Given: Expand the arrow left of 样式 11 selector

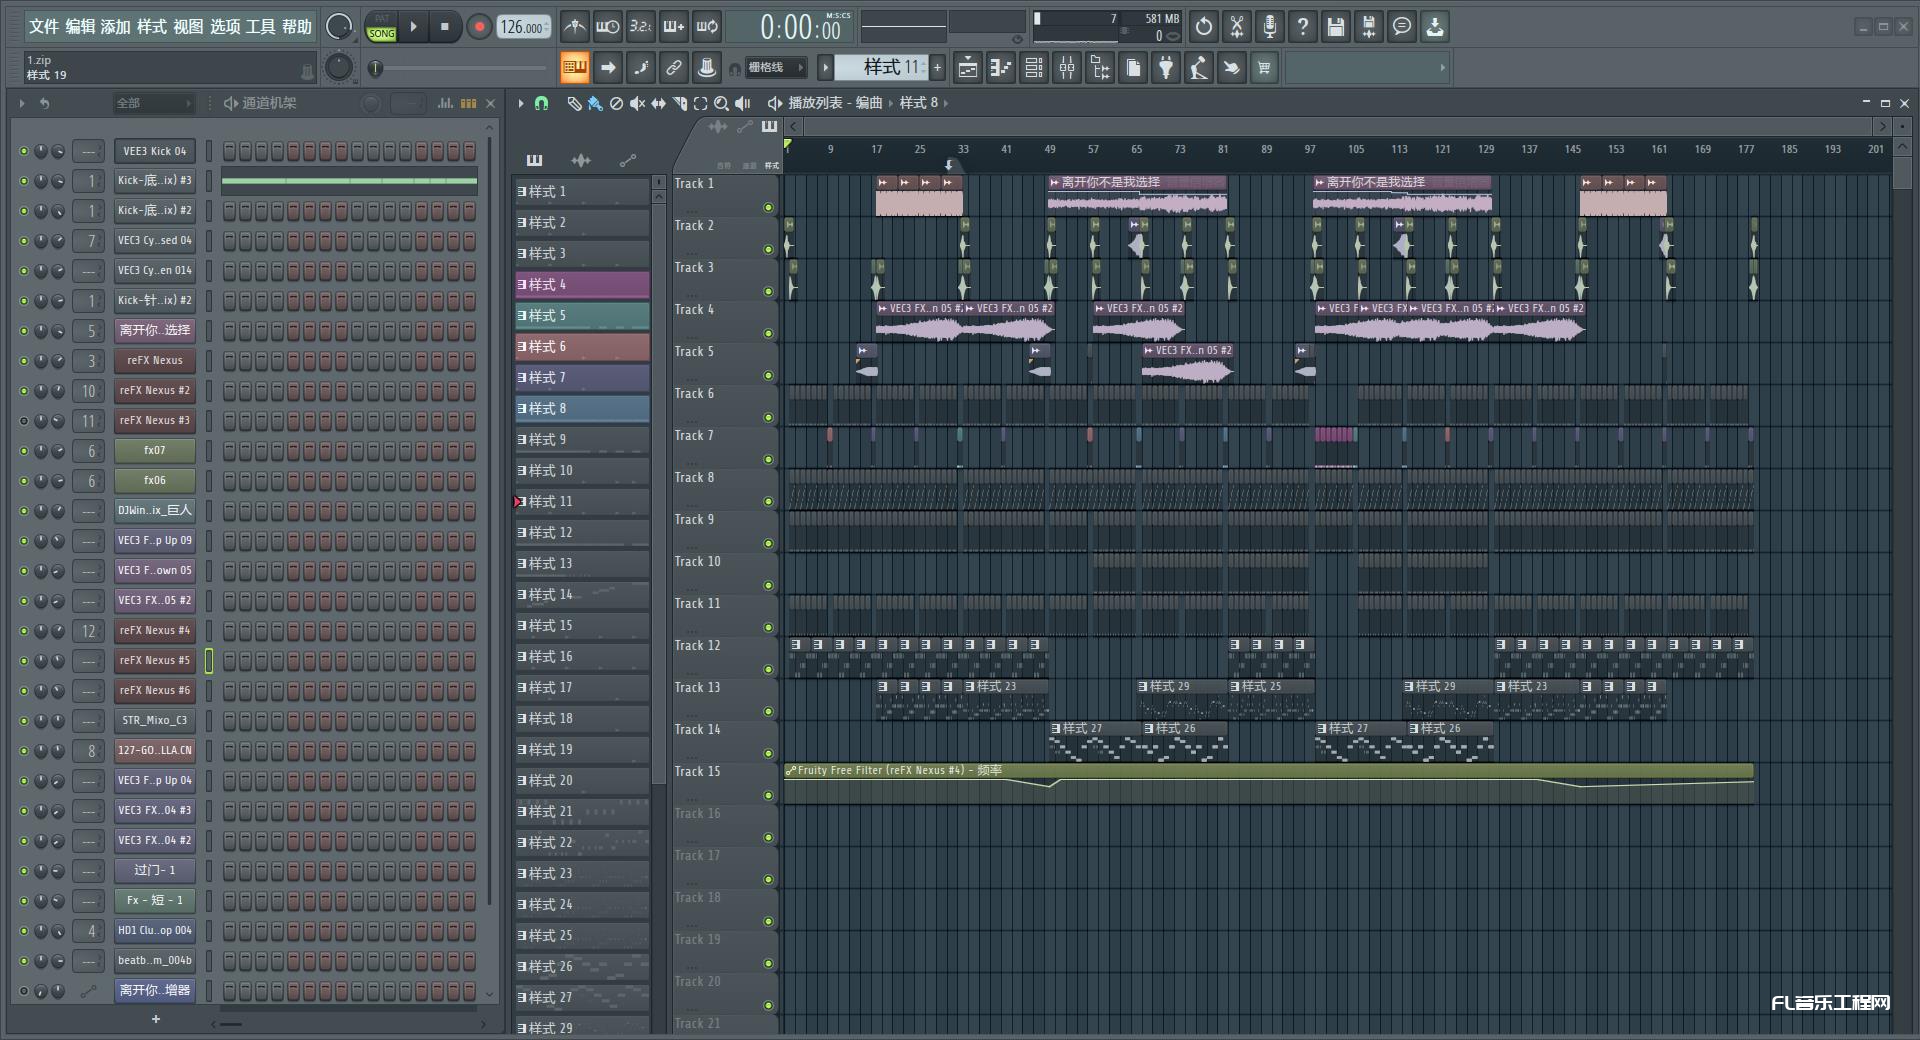Looking at the screenshot, I should tap(825, 67).
